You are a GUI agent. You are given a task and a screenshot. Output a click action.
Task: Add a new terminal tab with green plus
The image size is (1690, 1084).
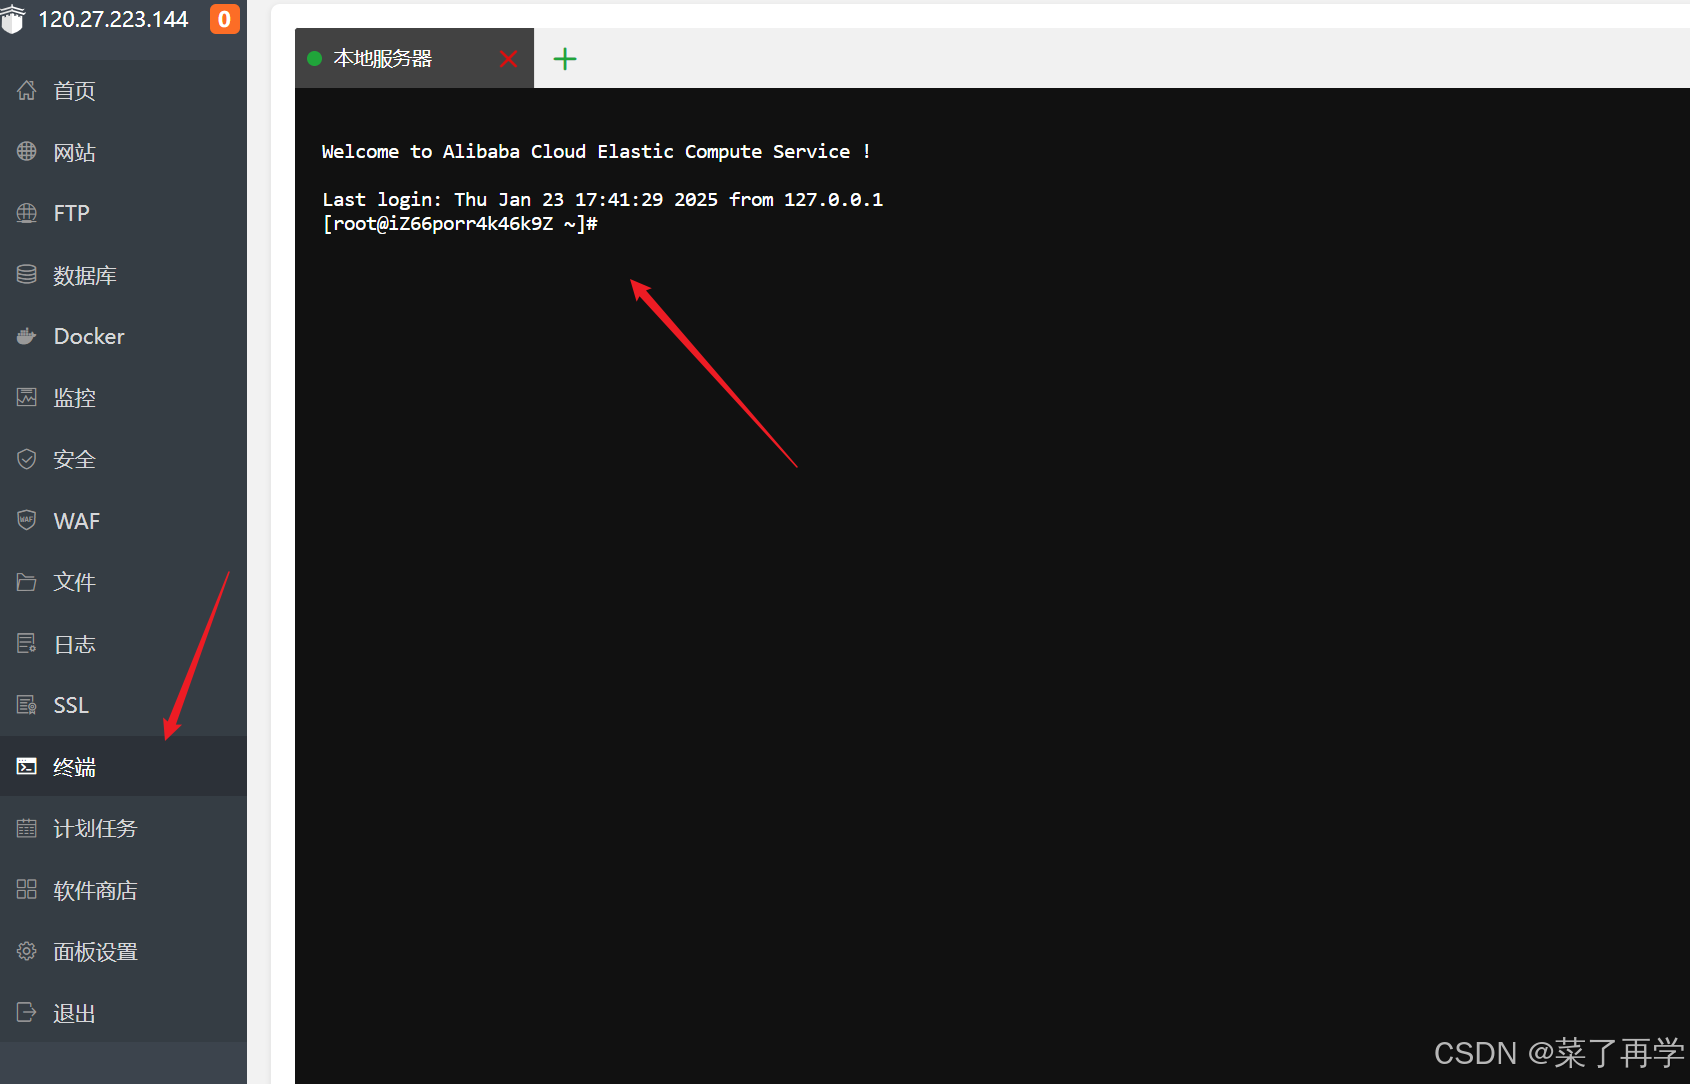tap(565, 59)
